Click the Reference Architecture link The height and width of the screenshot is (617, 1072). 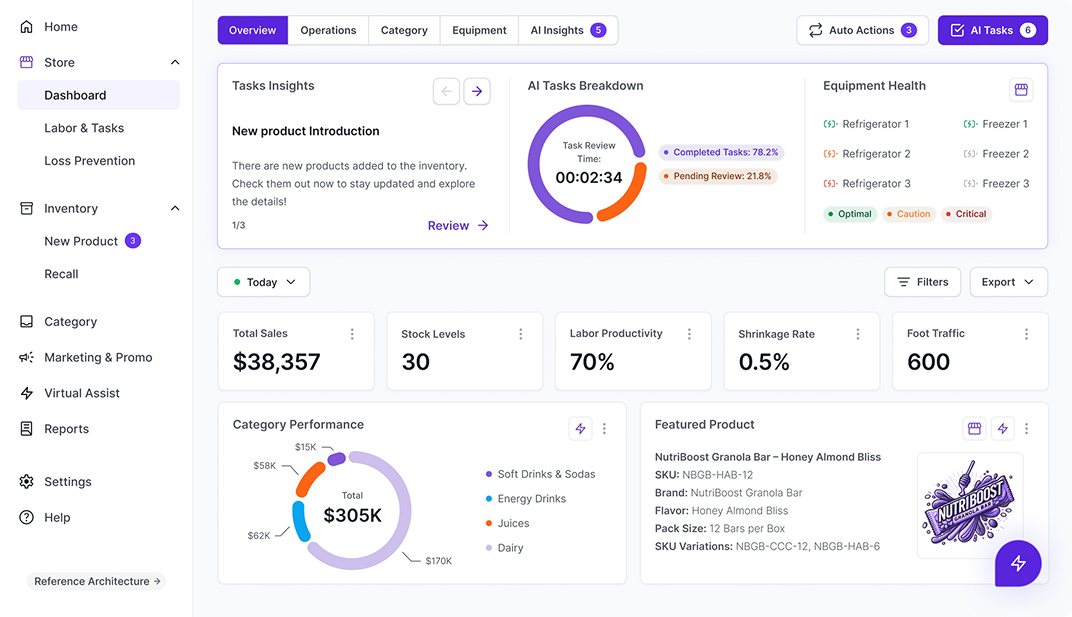pyautogui.click(x=96, y=581)
